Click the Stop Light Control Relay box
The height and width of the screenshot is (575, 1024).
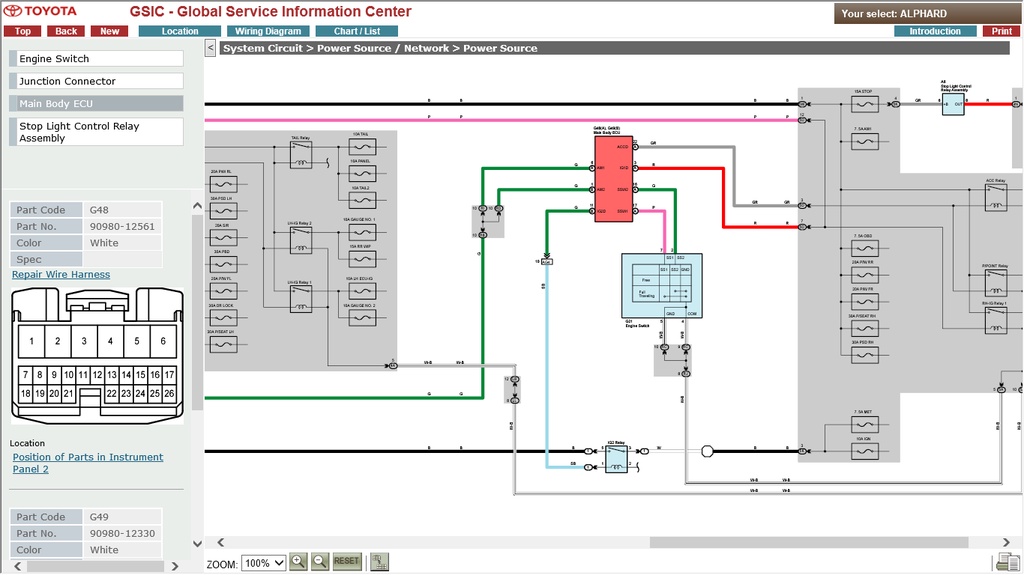[x=953, y=104]
